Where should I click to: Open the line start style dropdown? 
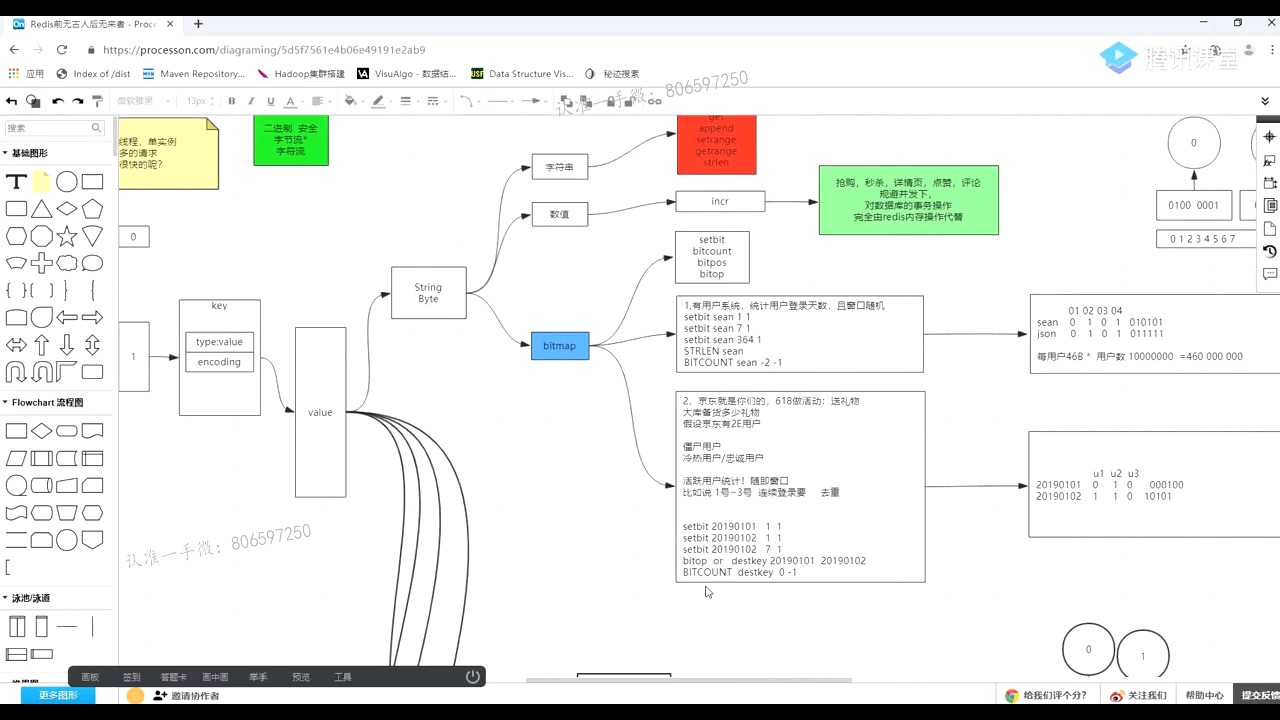coord(500,101)
